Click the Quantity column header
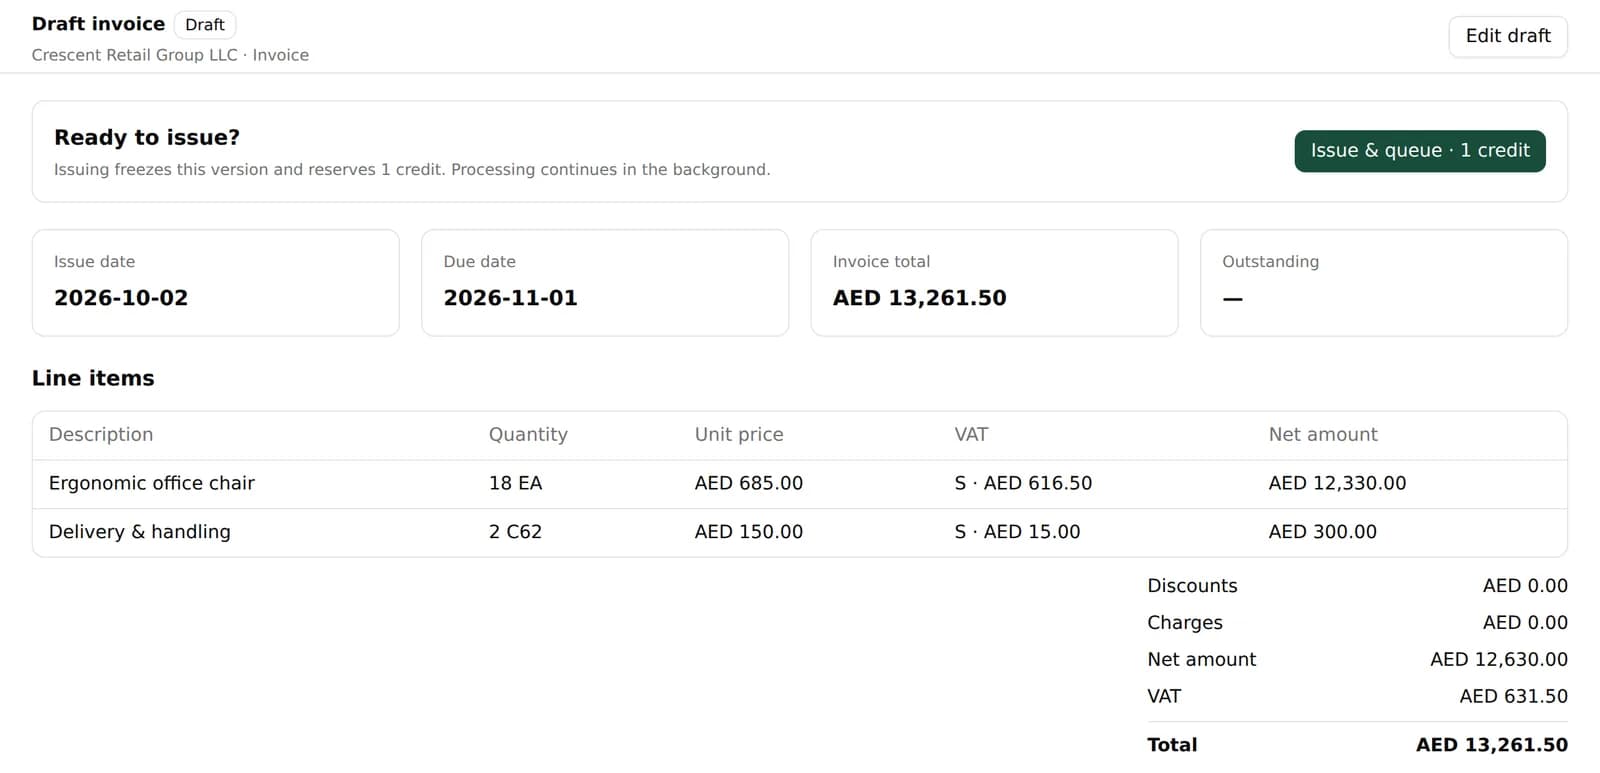 click(x=528, y=435)
